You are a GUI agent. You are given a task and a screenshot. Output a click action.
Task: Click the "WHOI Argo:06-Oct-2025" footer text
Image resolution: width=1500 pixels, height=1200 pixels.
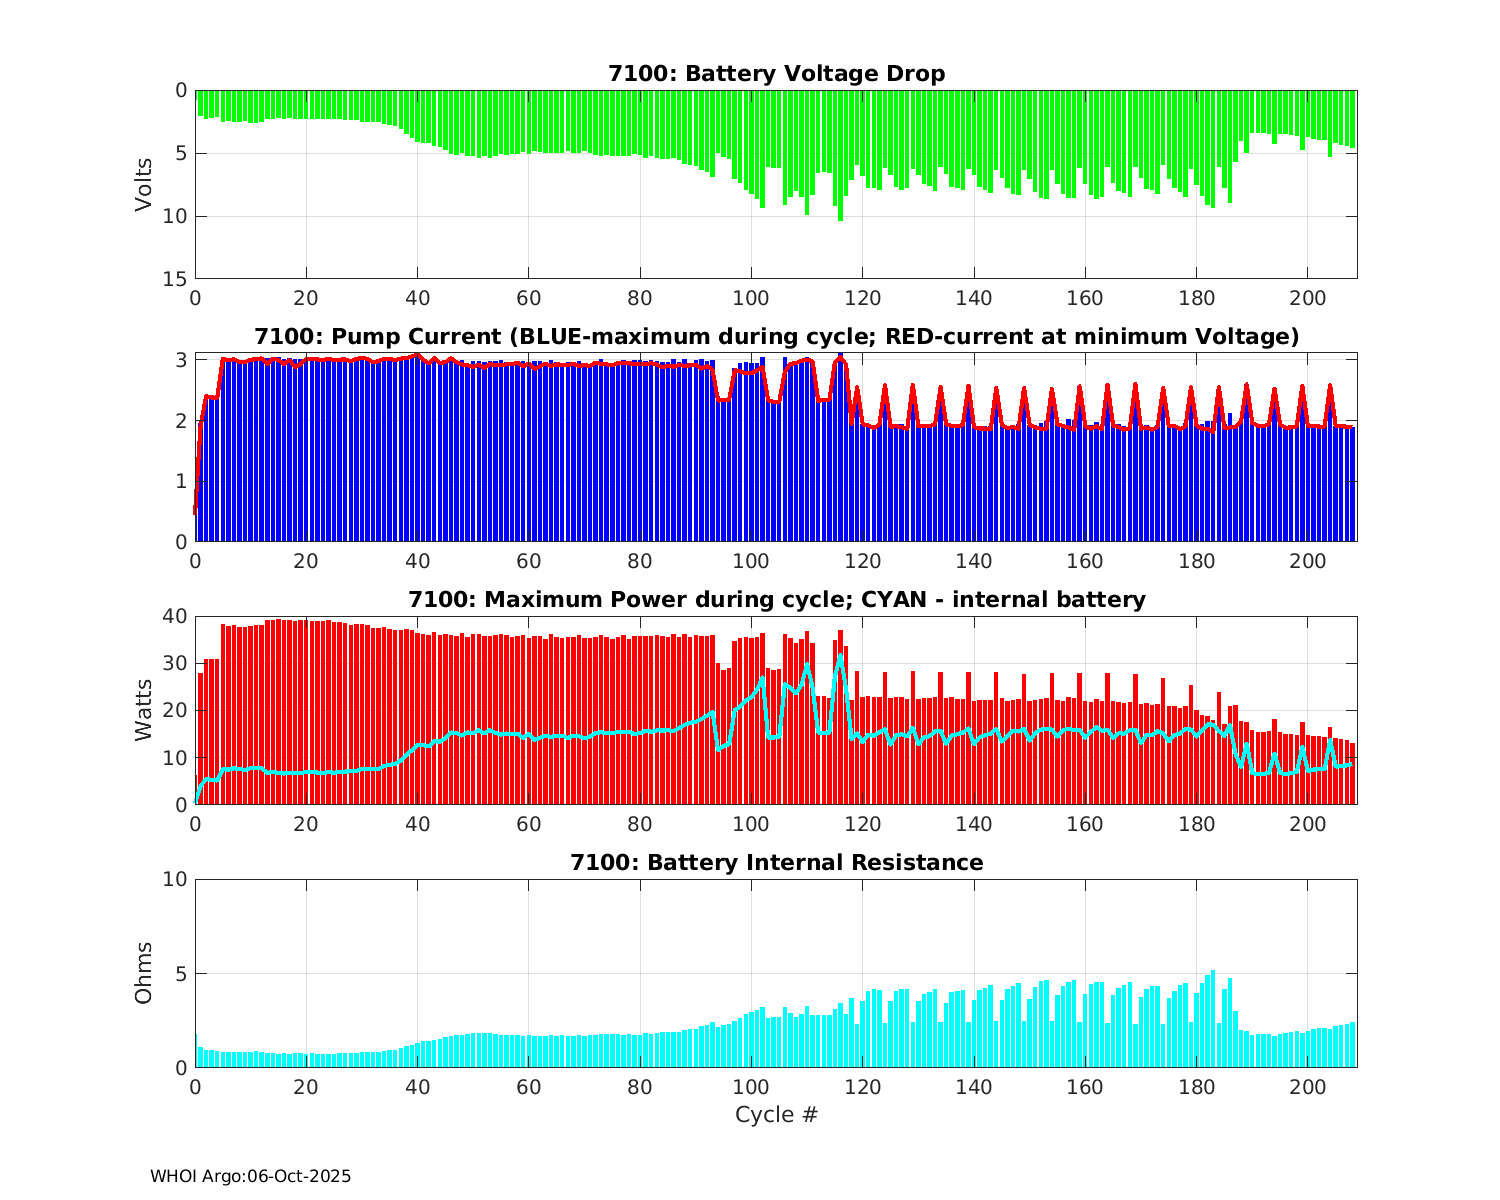click(x=250, y=1177)
